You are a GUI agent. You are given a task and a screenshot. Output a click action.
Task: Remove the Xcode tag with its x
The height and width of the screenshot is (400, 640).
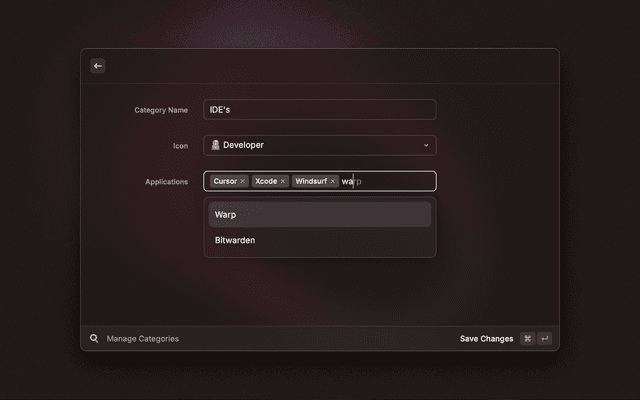(283, 182)
